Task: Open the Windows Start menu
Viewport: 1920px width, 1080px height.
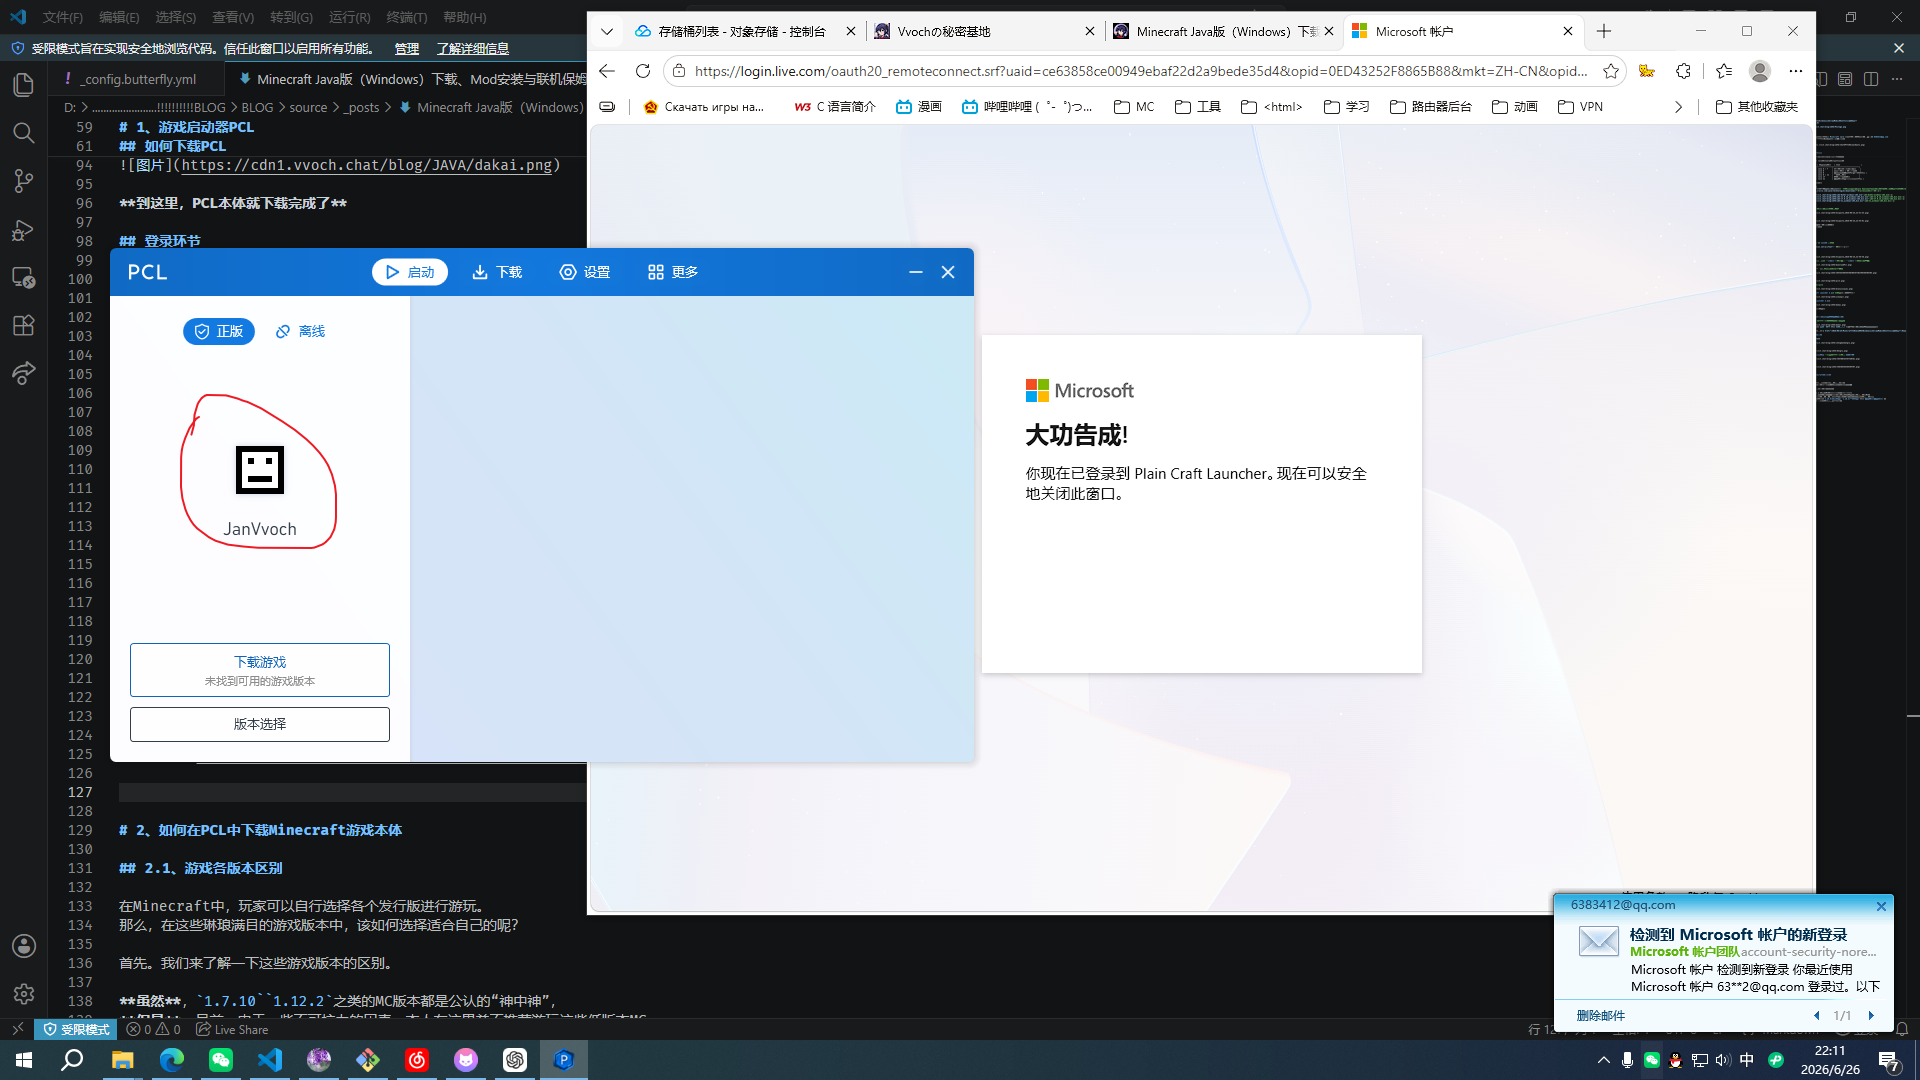Action: pyautogui.click(x=24, y=1060)
